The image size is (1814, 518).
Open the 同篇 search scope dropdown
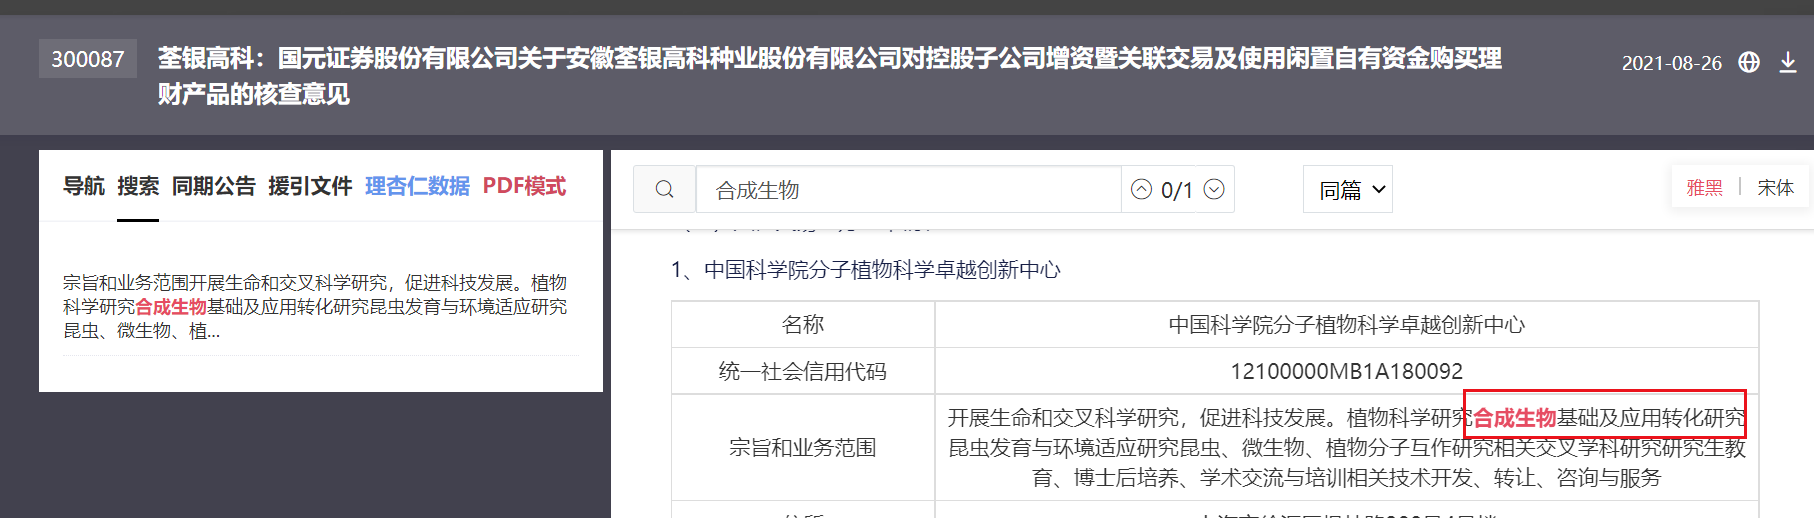point(1348,189)
